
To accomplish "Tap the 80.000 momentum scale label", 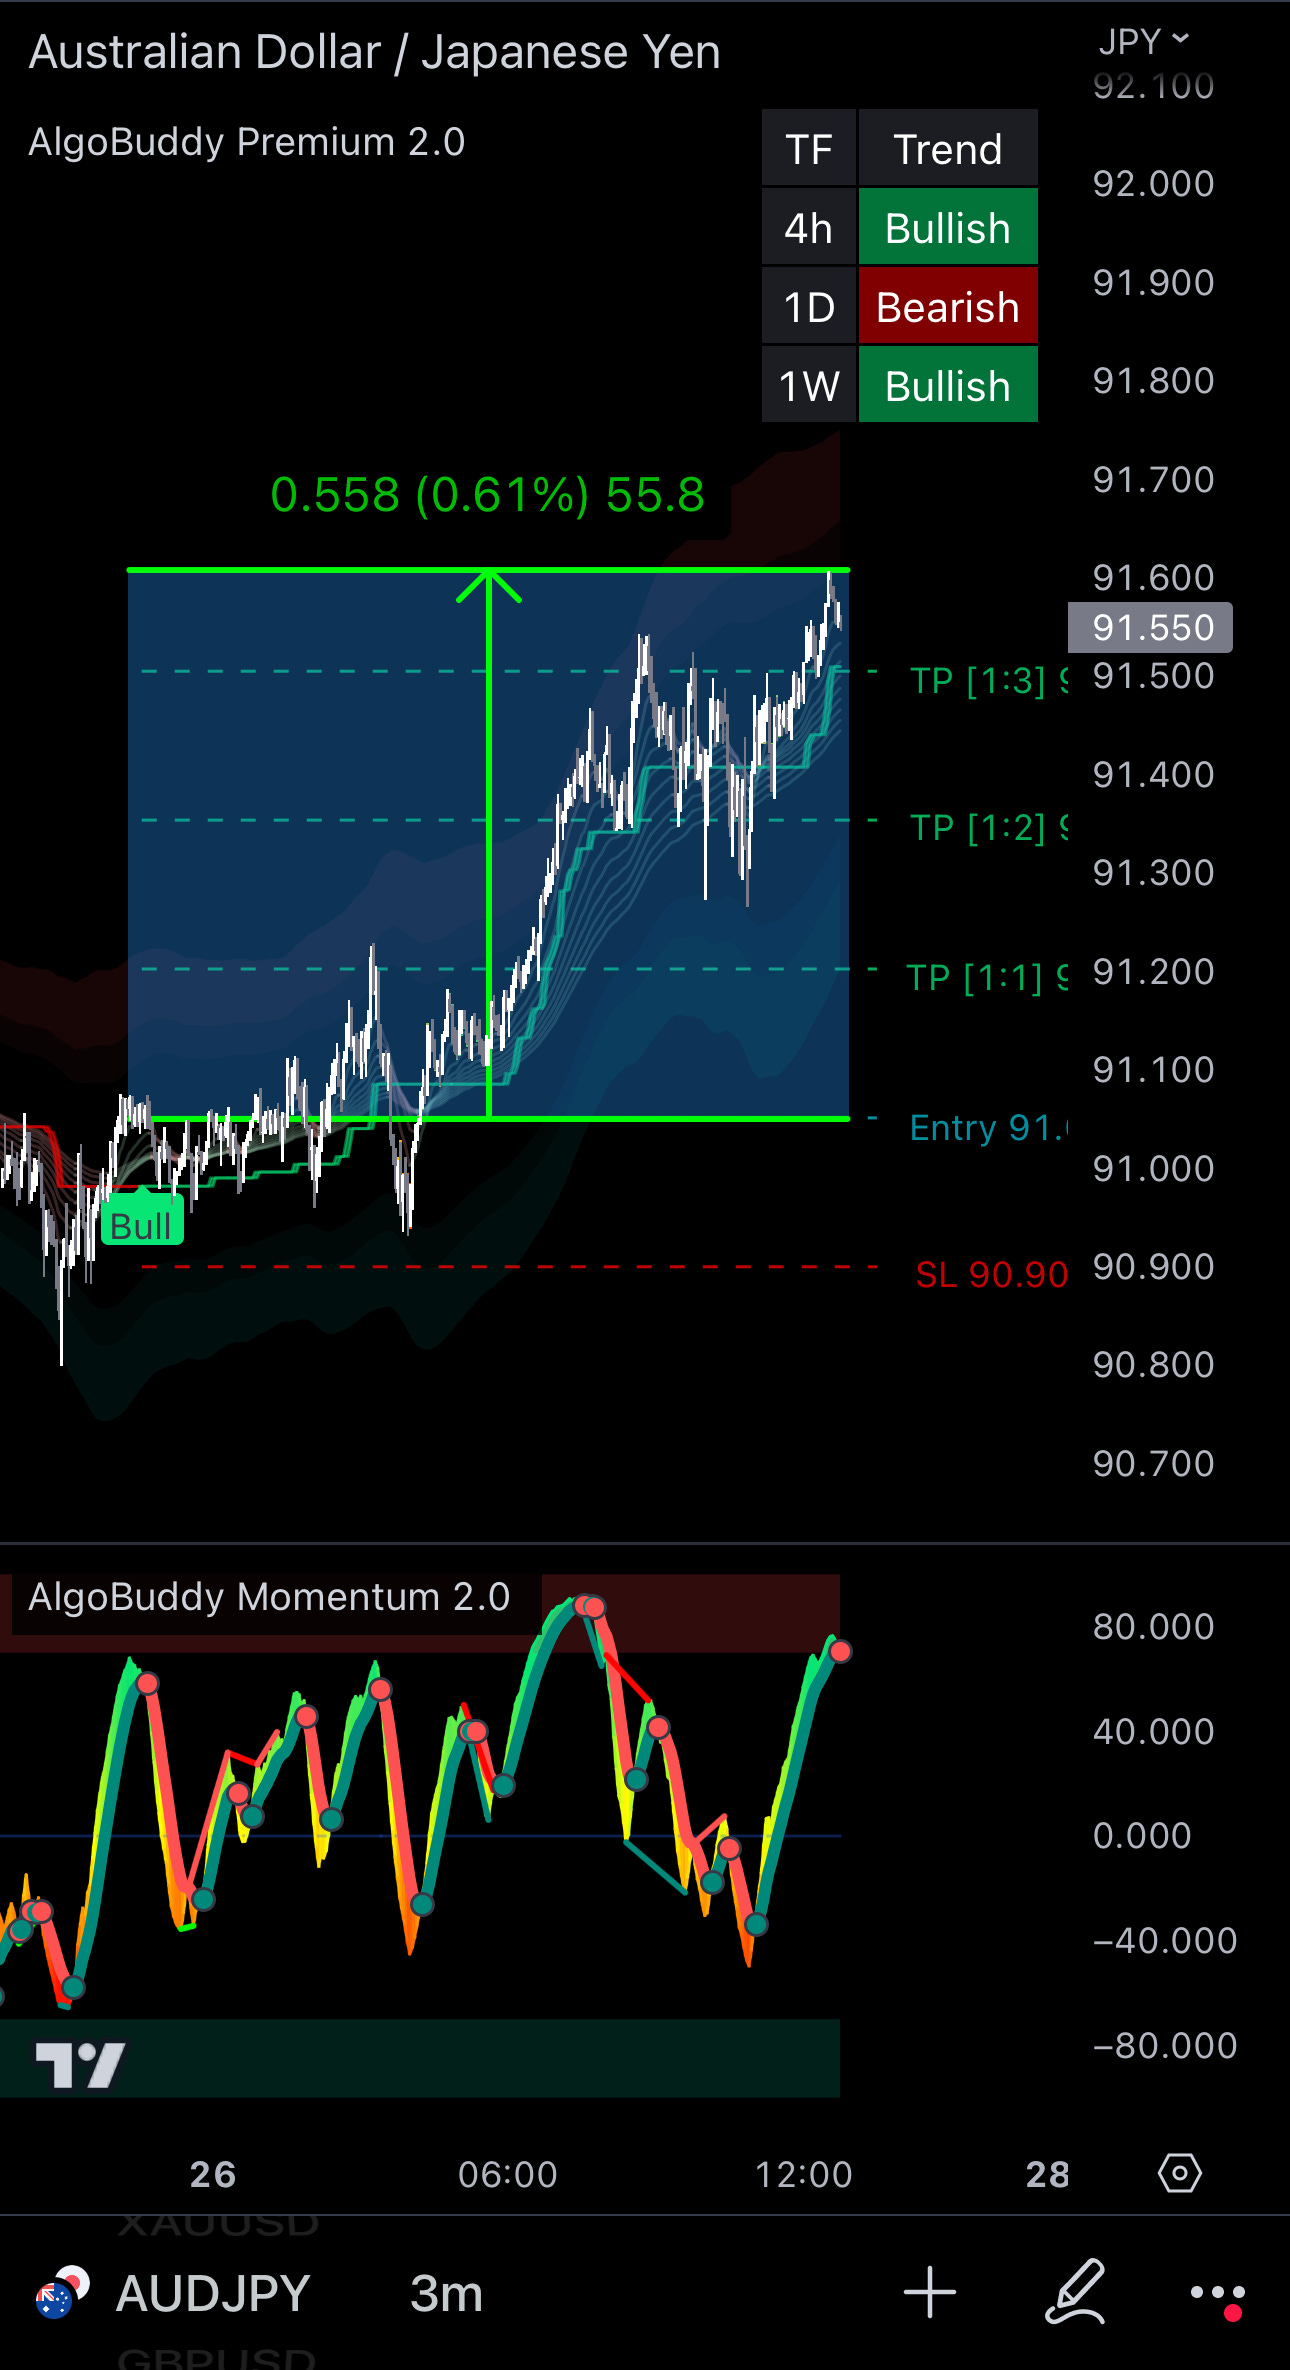I will pos(1153,1627).
